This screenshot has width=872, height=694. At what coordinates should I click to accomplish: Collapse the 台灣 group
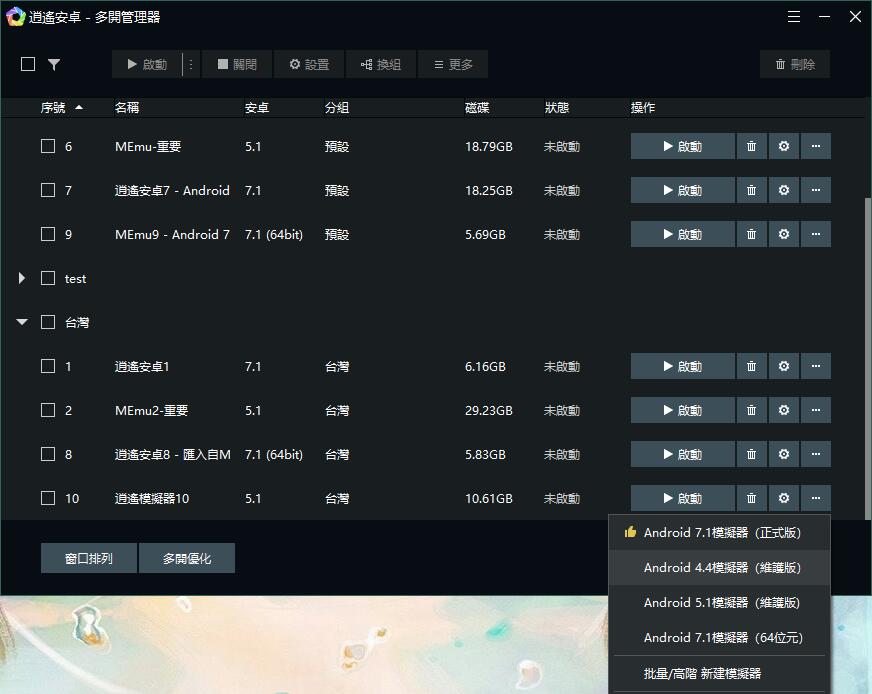(21, 322)
